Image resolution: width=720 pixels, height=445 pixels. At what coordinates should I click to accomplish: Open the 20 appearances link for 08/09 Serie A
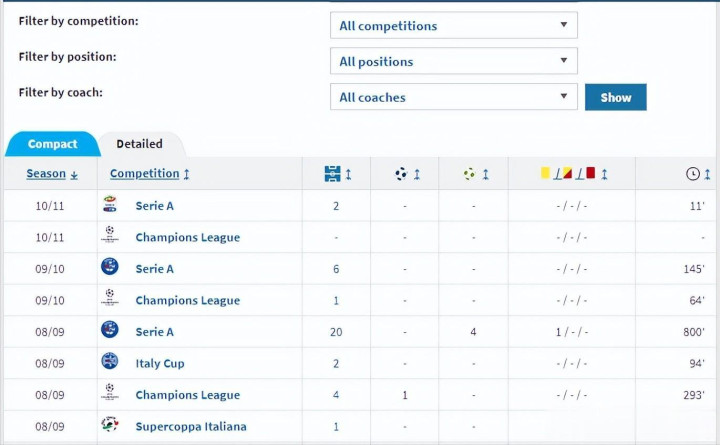click(336, 332)
